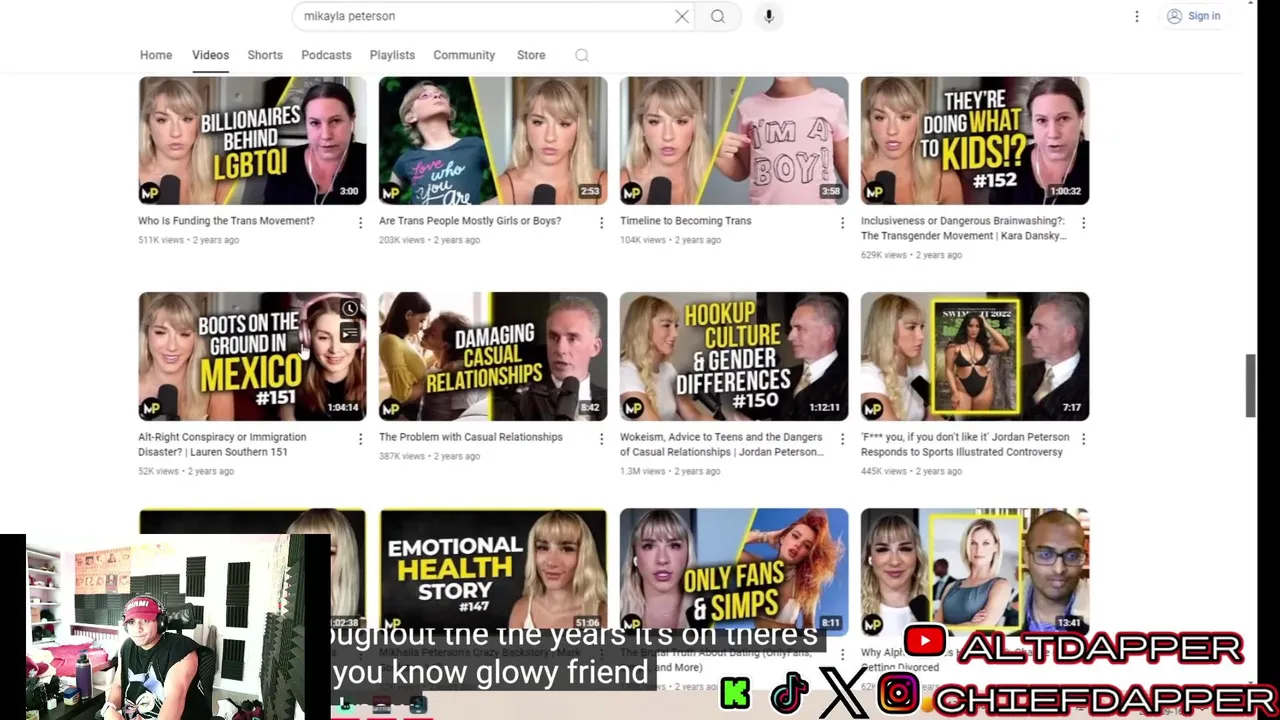
Task: Switch to the Home channel tab
Action: point(156,55)
